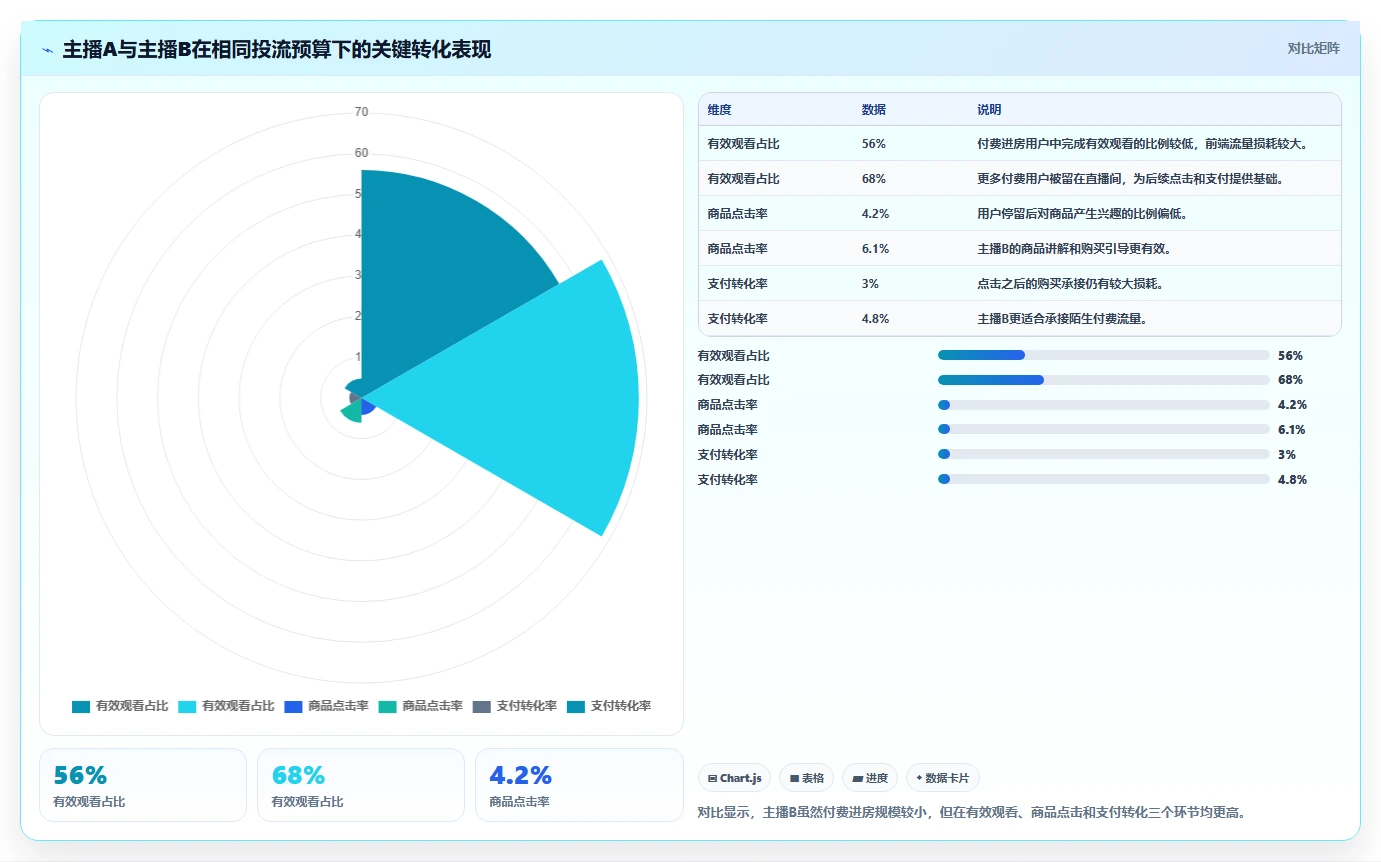Click the description ending with 前端流量损耗较大
The height and width of the screenshot is (862, 1381).
1143,144
